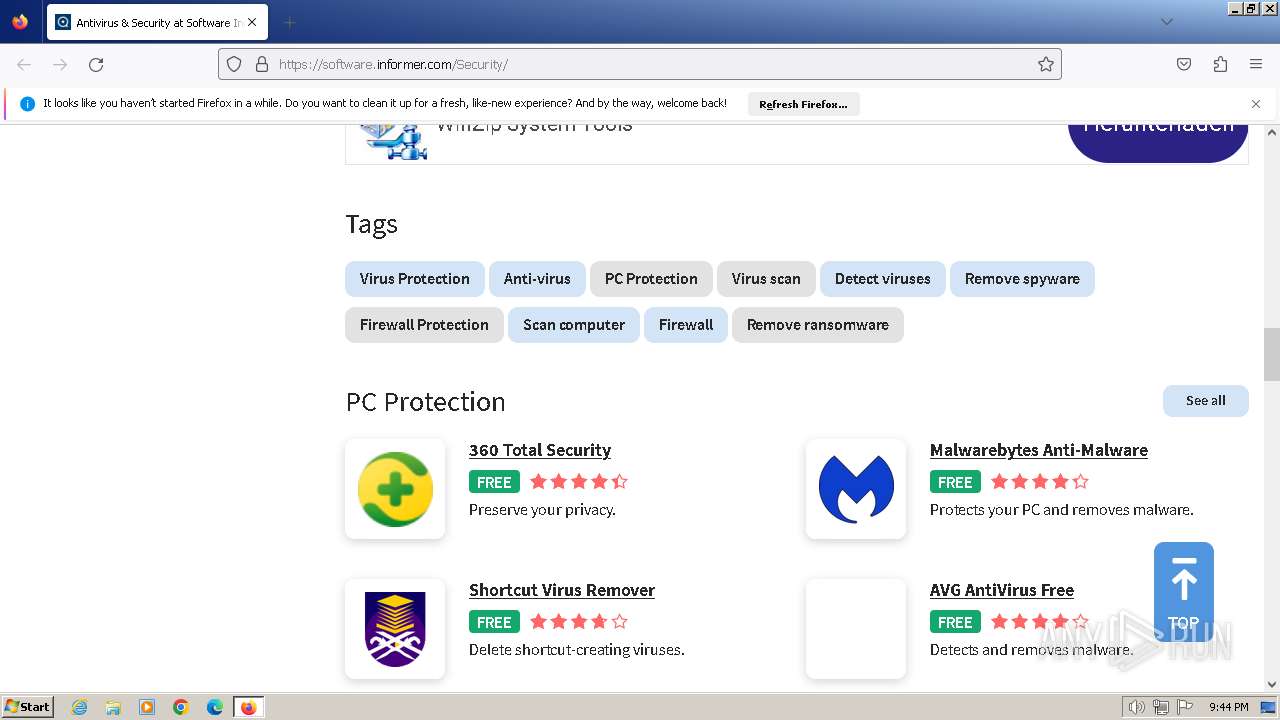The height and width of the screenshot is (720, 1280).
Task: Jump to page top with TOP button
Action: click(1184, 592)
